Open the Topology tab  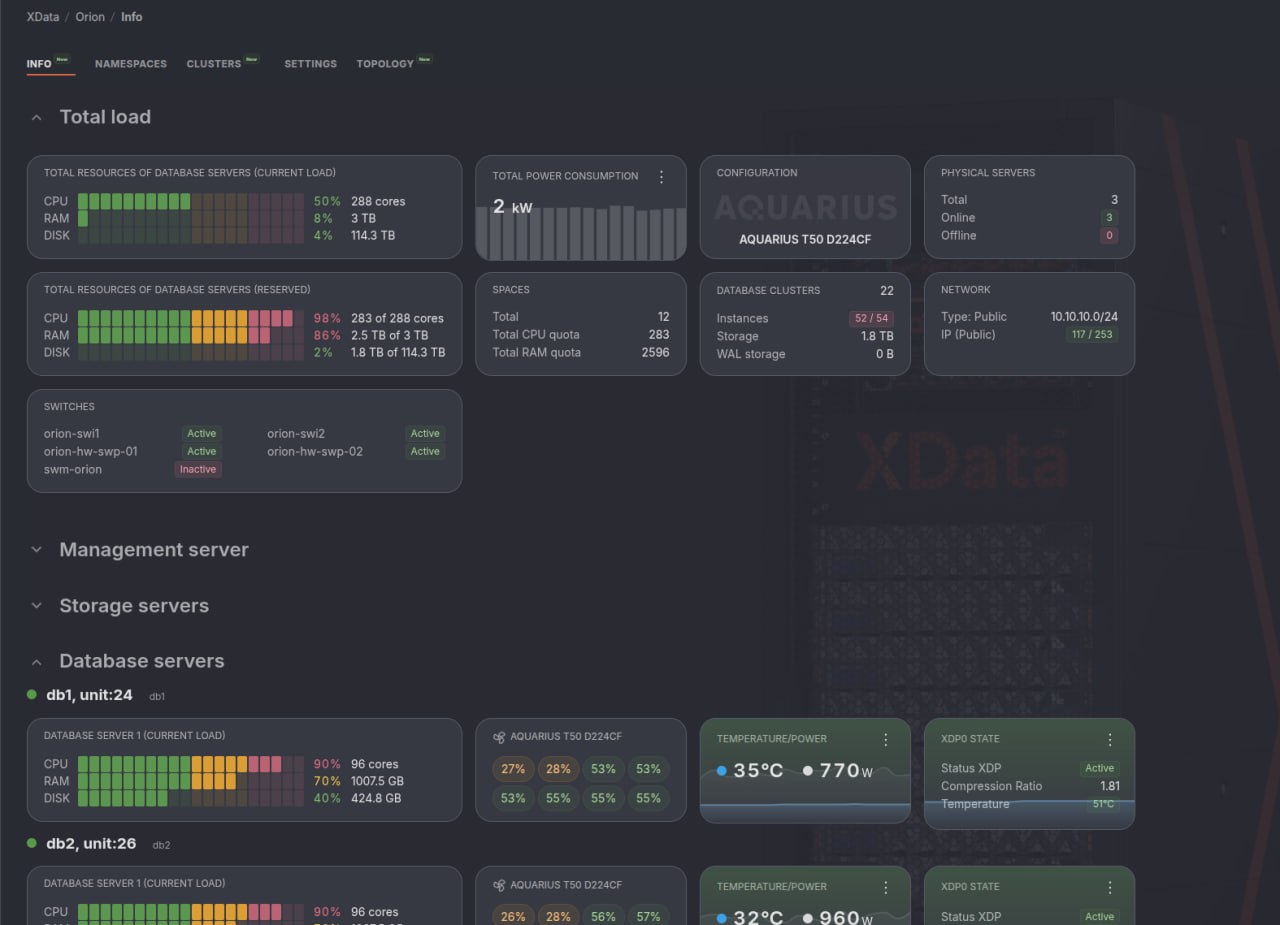(x=385, y=64)
